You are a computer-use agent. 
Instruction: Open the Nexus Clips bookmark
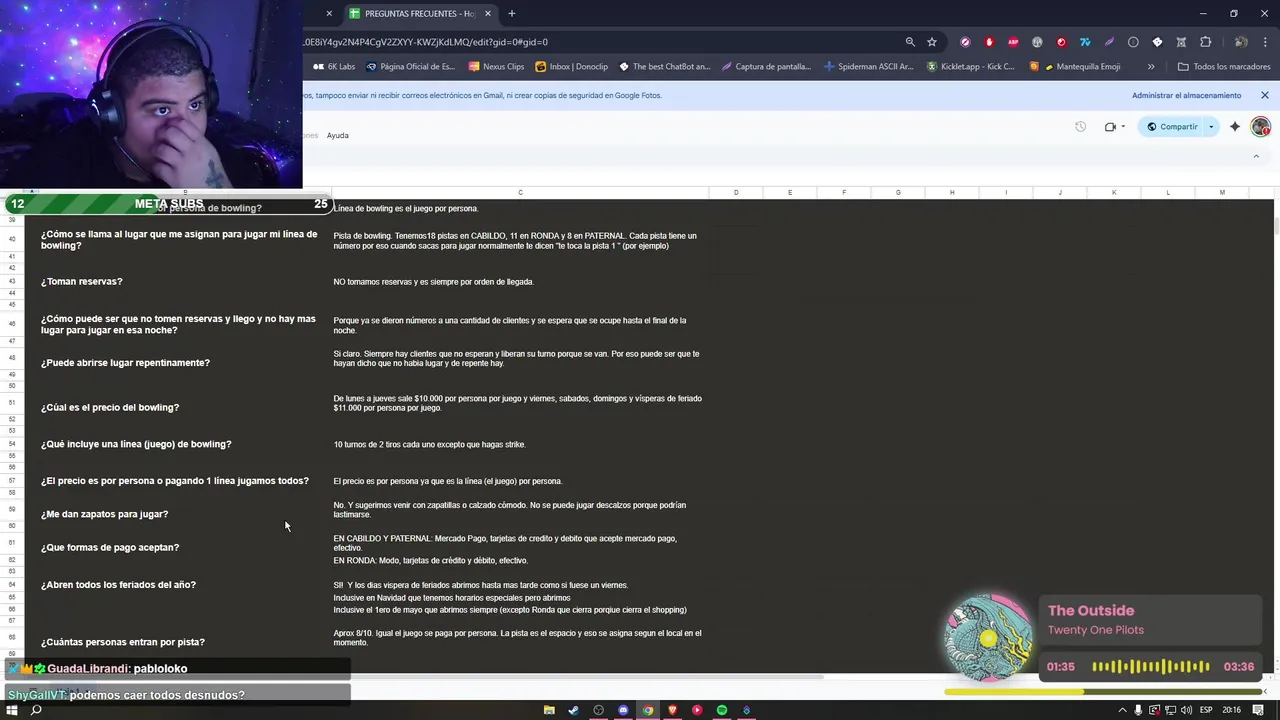point(496,67)
